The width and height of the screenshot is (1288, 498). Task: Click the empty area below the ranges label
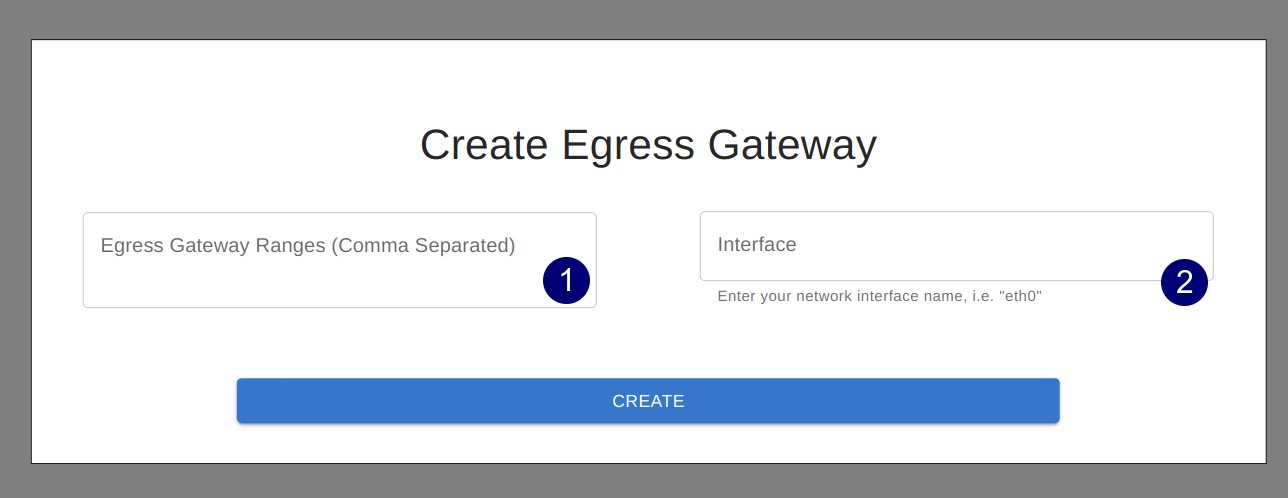(300, 285)
